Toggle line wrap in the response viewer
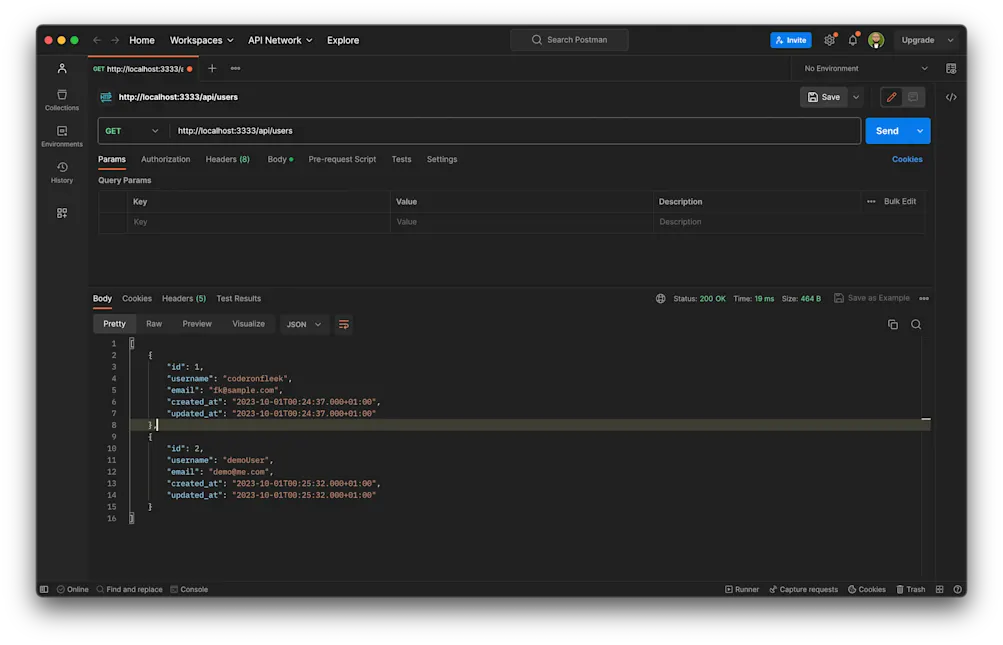This screenshot has width=1003, height=645. [344, 324]
